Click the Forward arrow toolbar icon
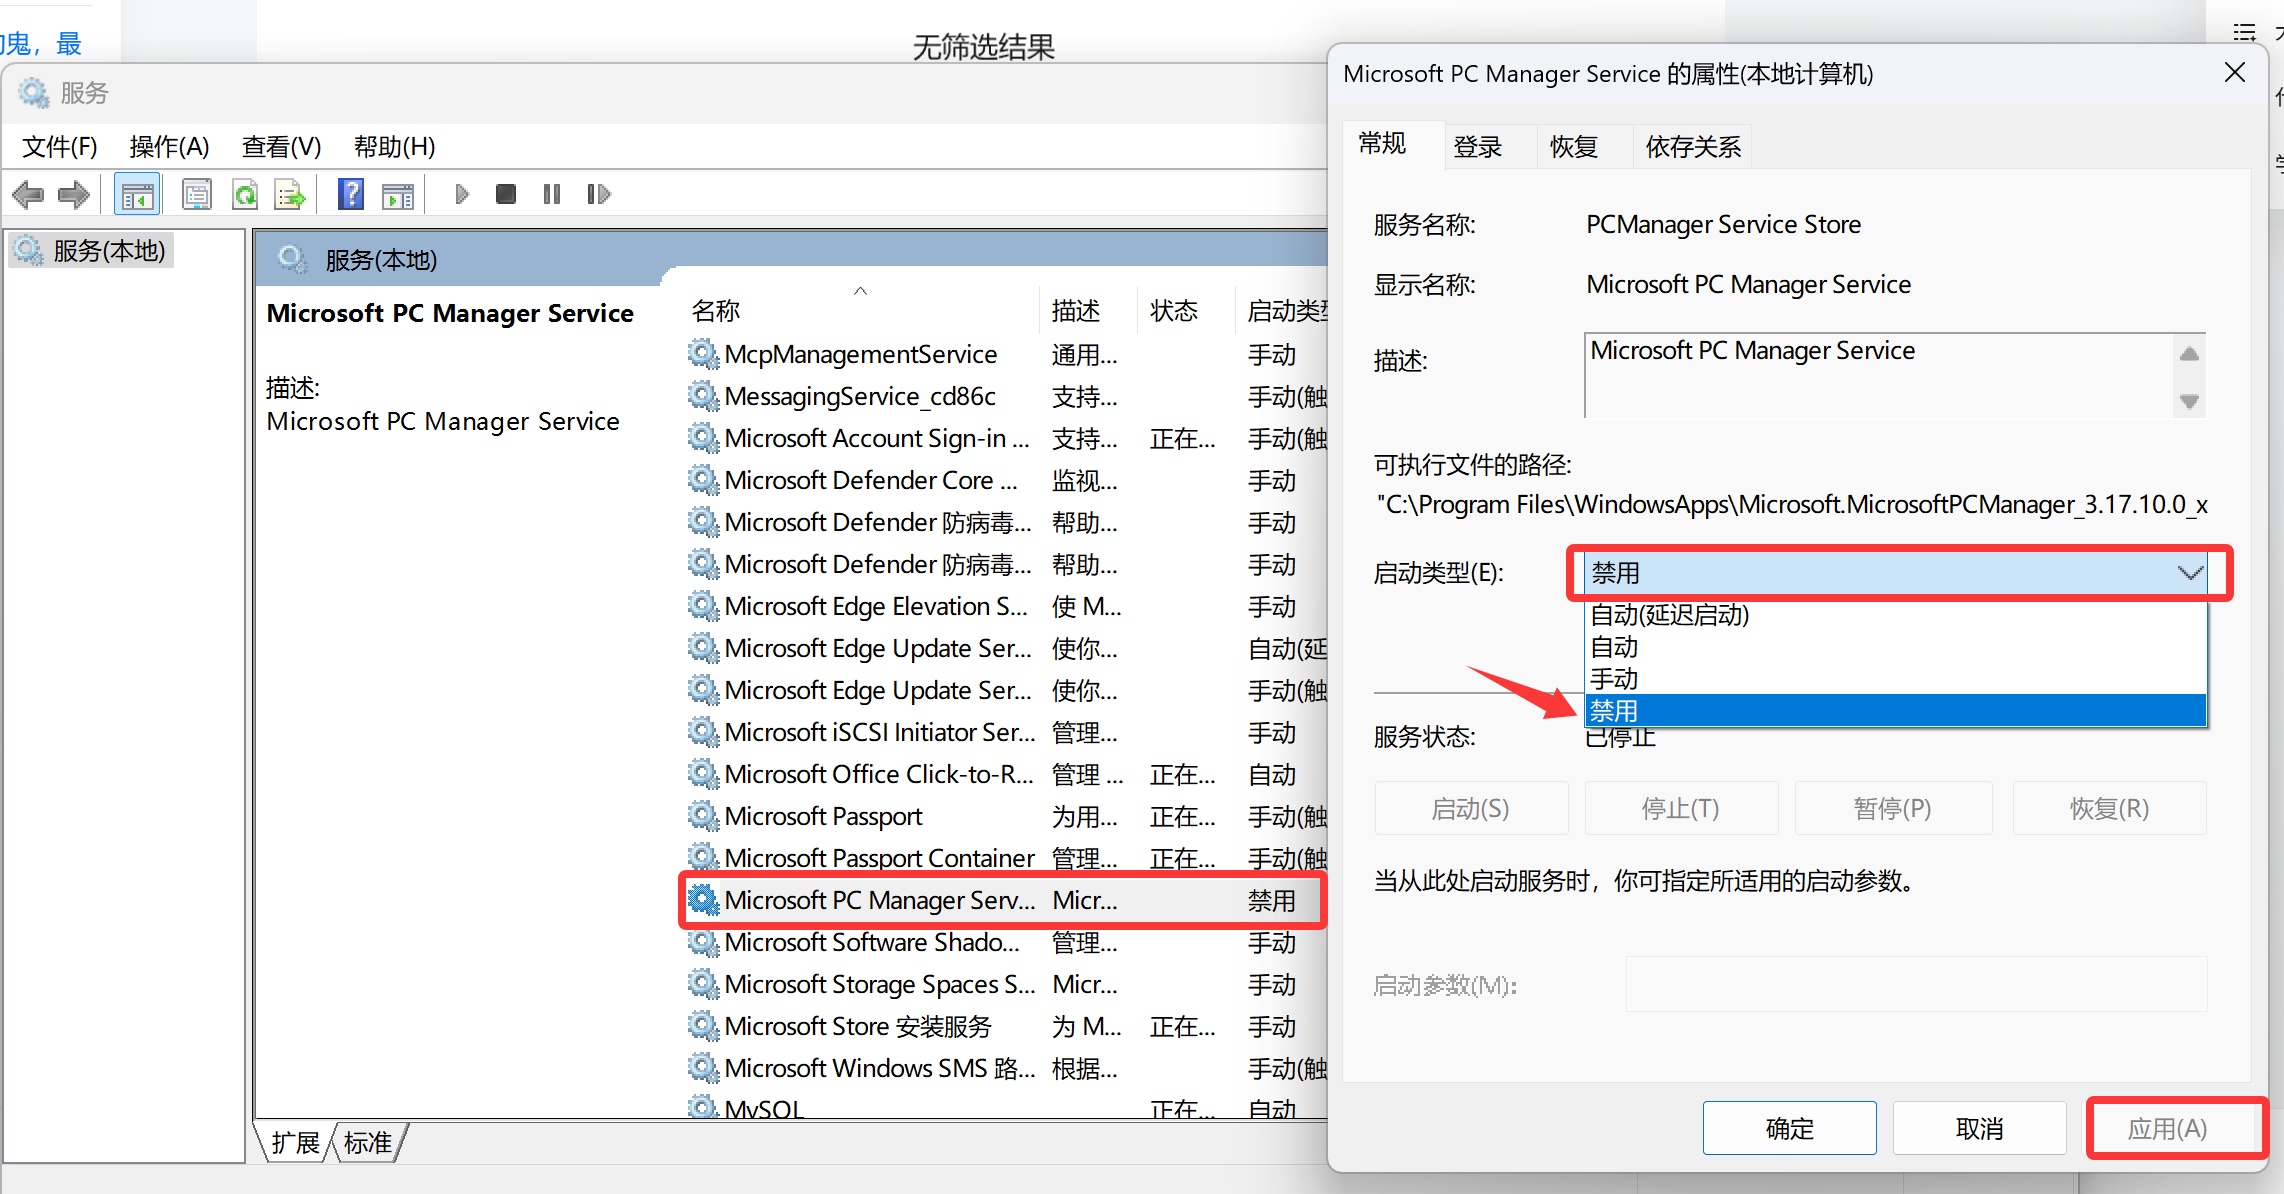The width and height of the screenshot is (2284, 1194). (74, 194)
